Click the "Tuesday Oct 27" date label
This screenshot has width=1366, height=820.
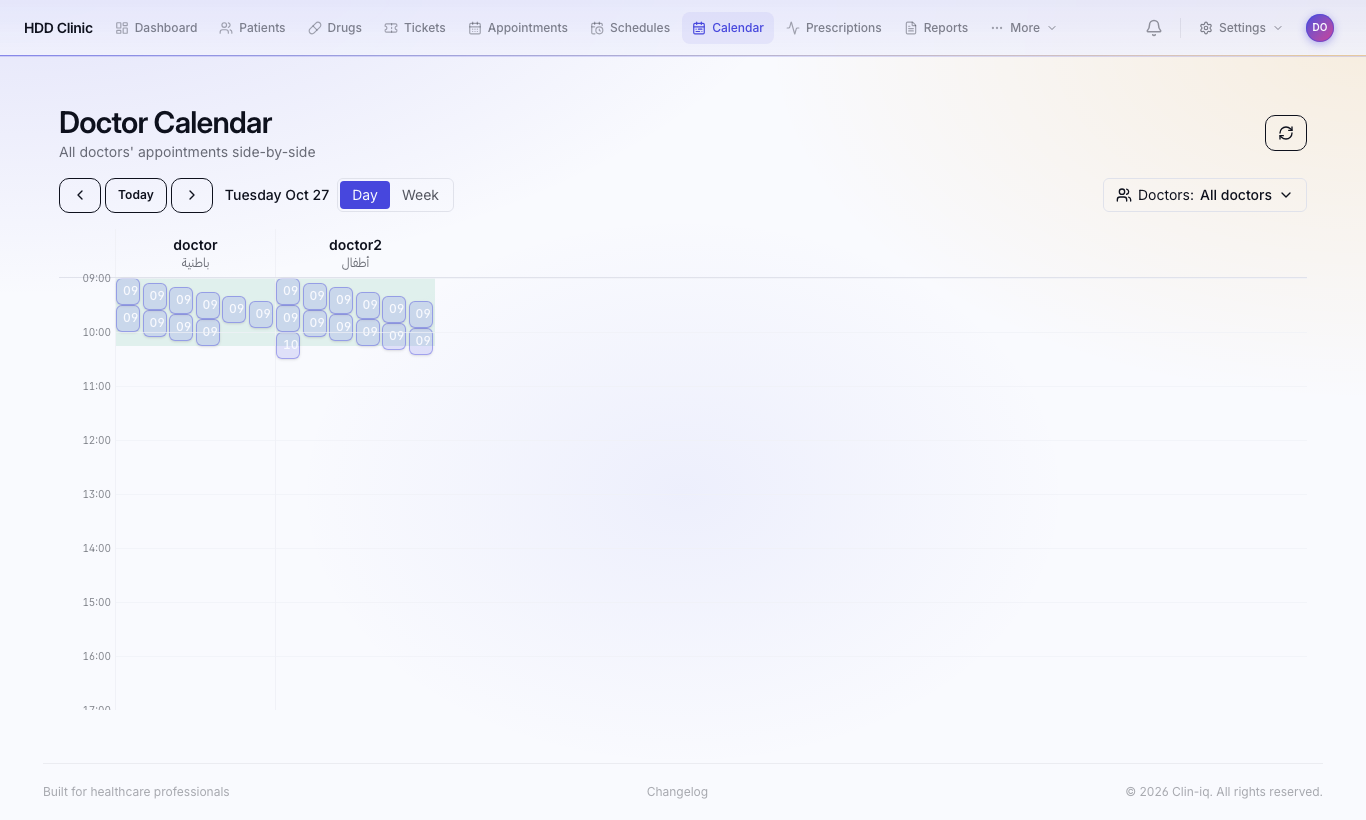click(x=277, y=195)
